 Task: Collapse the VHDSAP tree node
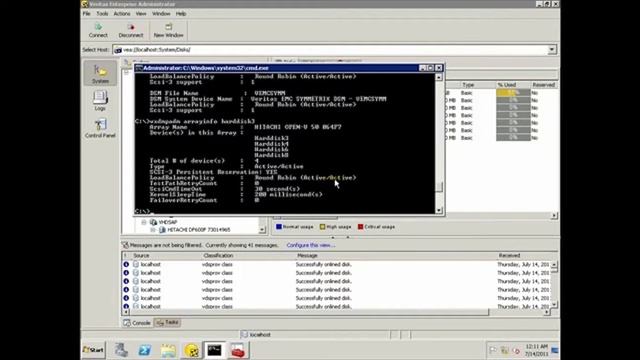tap(144, 222)
